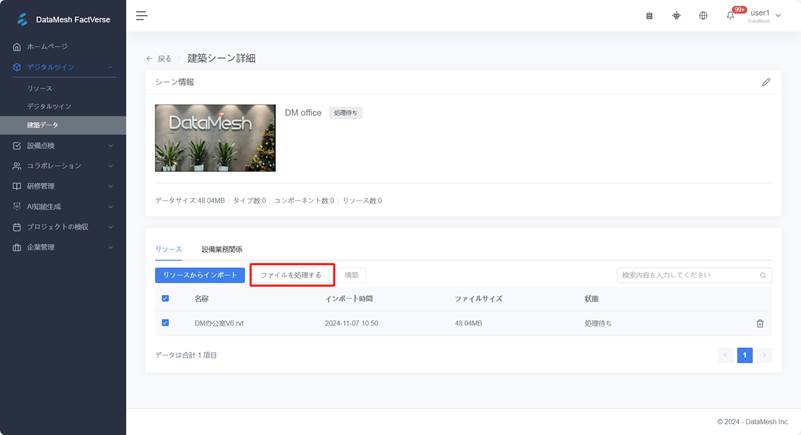This screenshot has height=435, width=801.
Task: Expand the 設備点検 menu chevron
Action: [110, 146]
